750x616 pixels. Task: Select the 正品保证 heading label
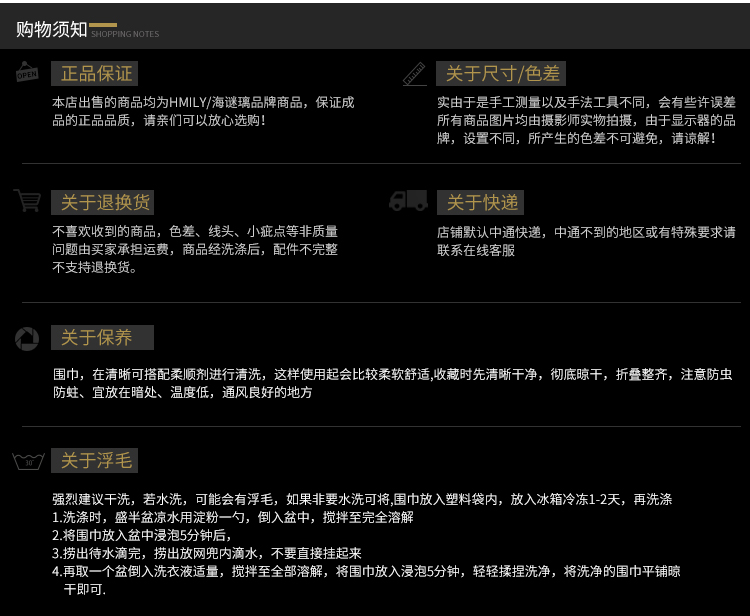[96, 74]
